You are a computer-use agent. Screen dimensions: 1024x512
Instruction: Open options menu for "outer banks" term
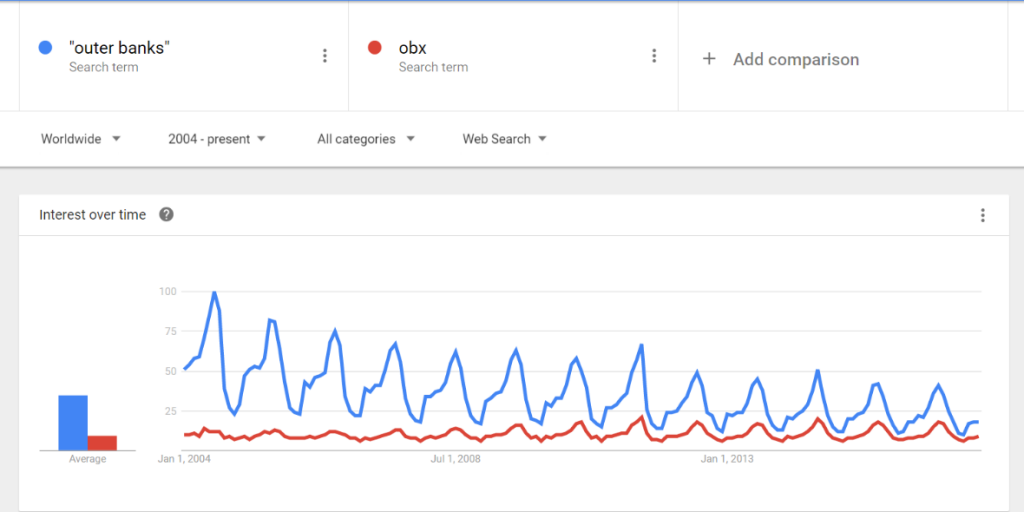pyautogui.click(x=324, y=56)
